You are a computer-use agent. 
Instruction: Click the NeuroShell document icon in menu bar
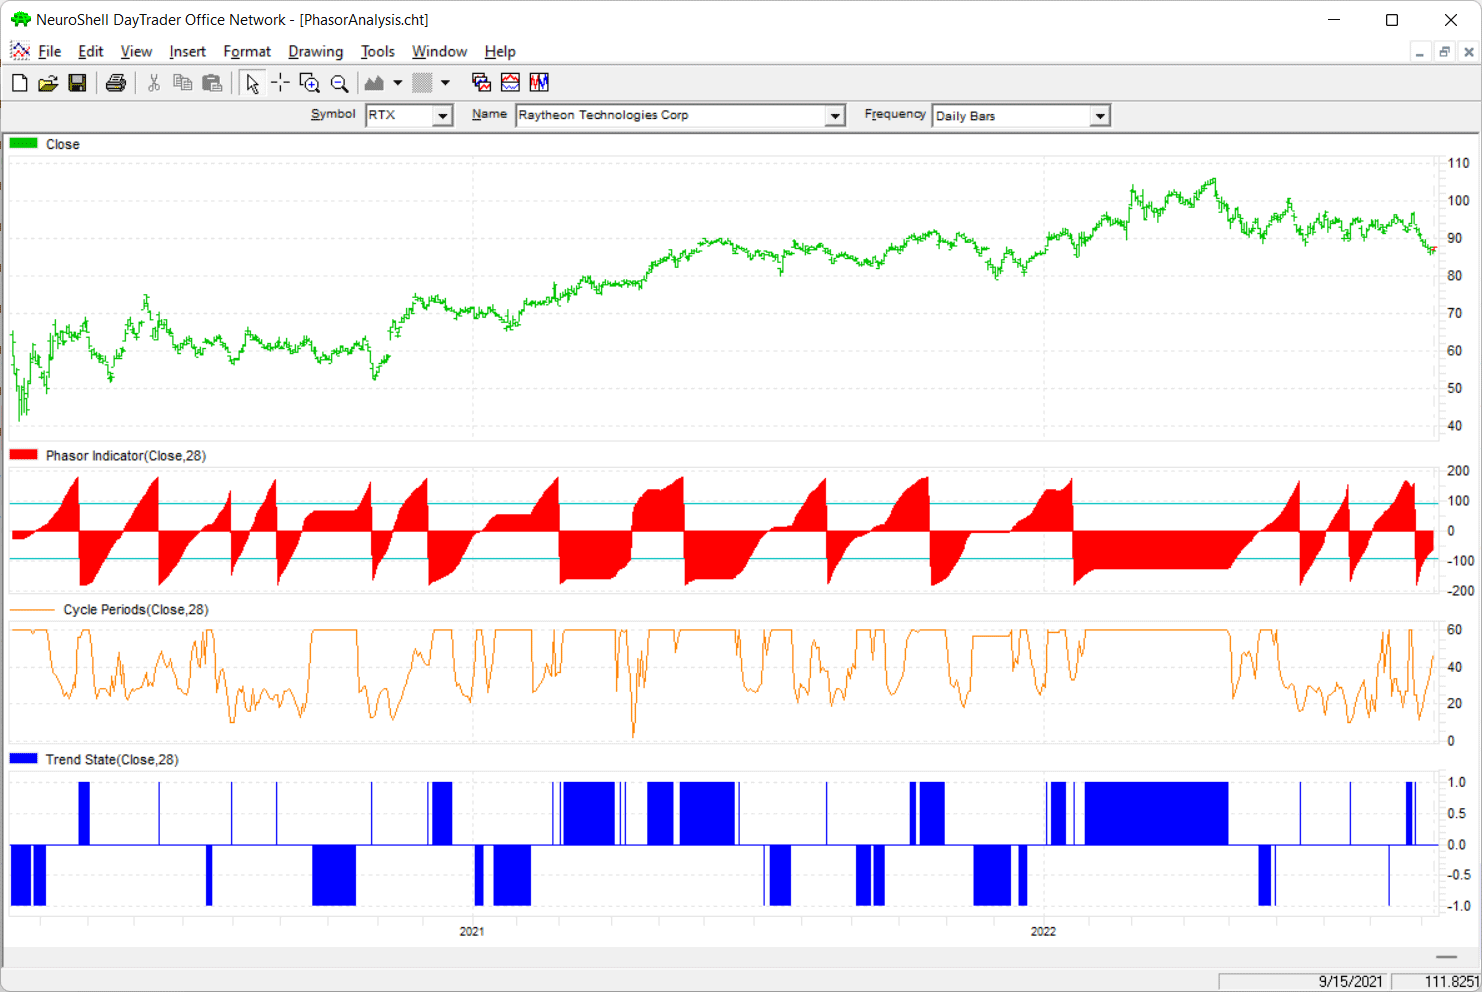point(19,51)
